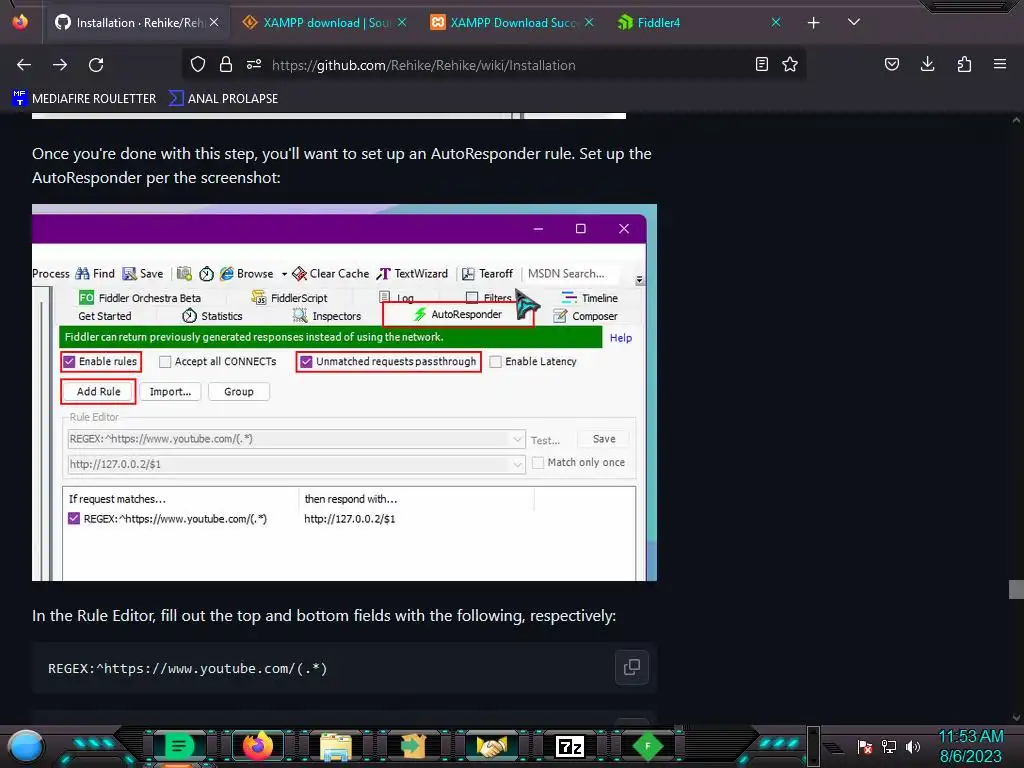Open the Fiddler AutoResponder screenshot image

click(344, 392)
